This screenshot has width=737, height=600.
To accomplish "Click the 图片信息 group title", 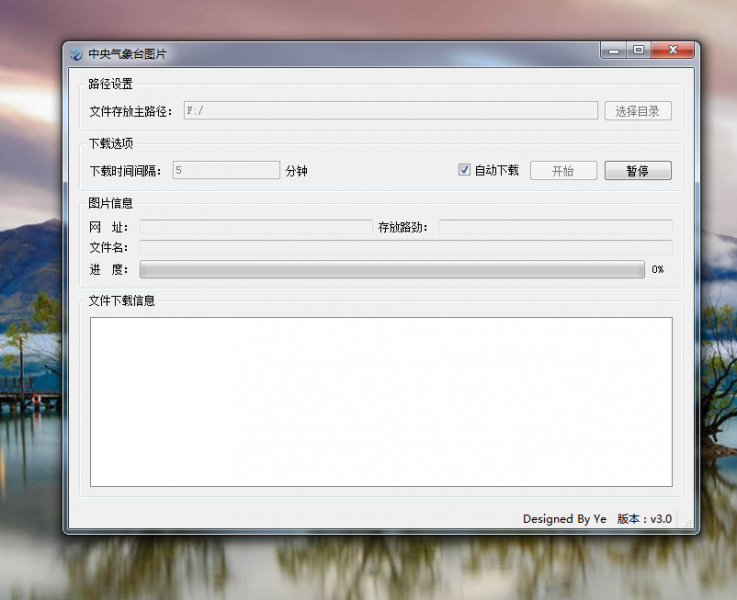I will tap(110, 203).
